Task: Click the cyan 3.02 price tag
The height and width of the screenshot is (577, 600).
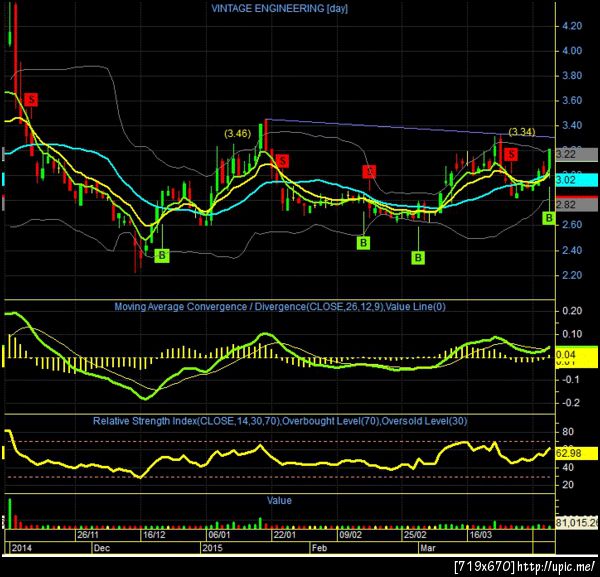Action: click(576, 180)
